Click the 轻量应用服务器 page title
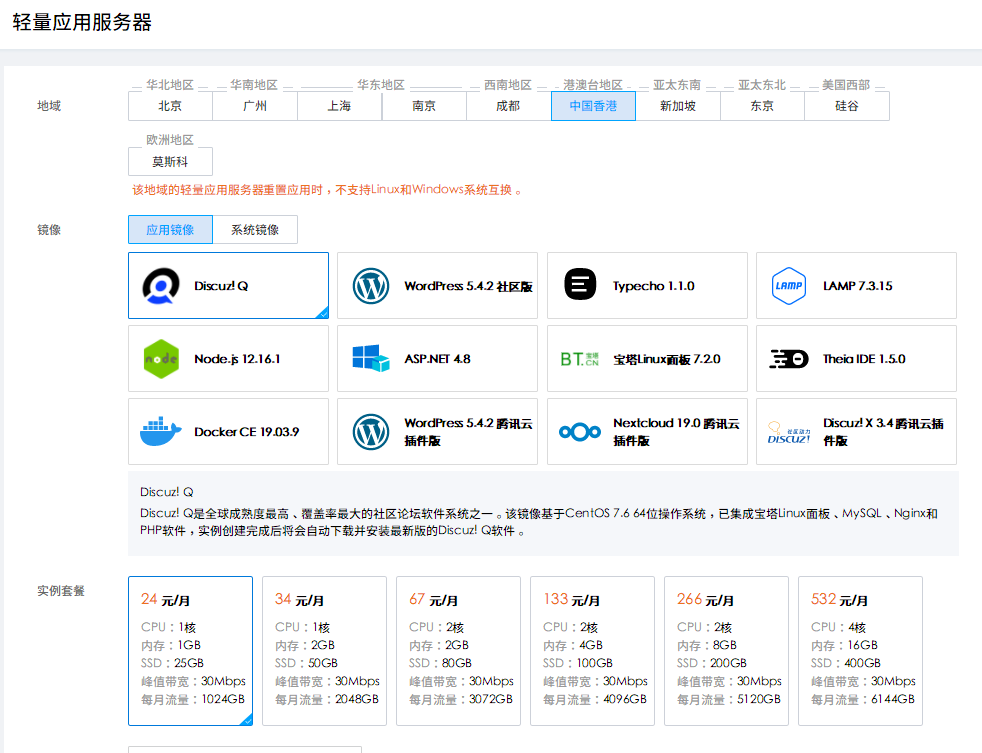This screenshot has height=753, width=982. coord(82,23)
